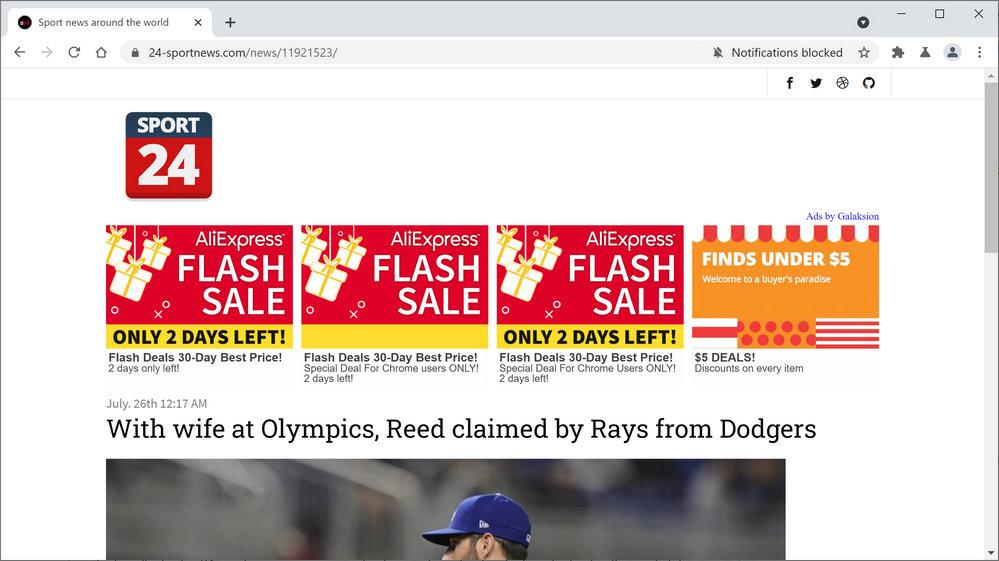View site security lock info
Screen dimensions: 999x561
click(135, 53)
